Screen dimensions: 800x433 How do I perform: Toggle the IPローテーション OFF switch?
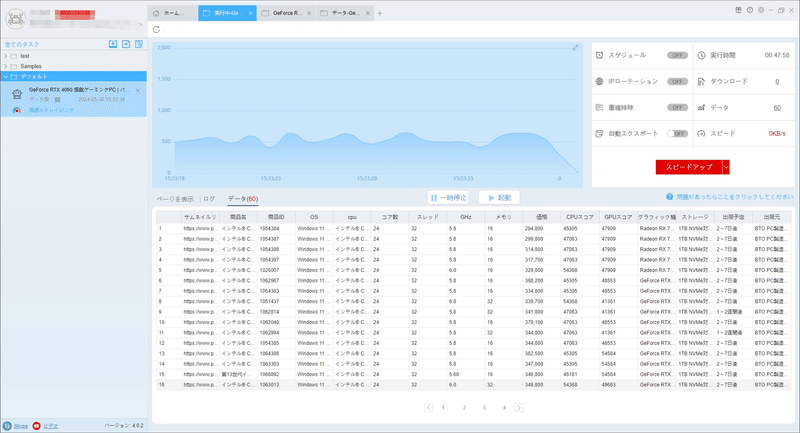click(678, 82)
